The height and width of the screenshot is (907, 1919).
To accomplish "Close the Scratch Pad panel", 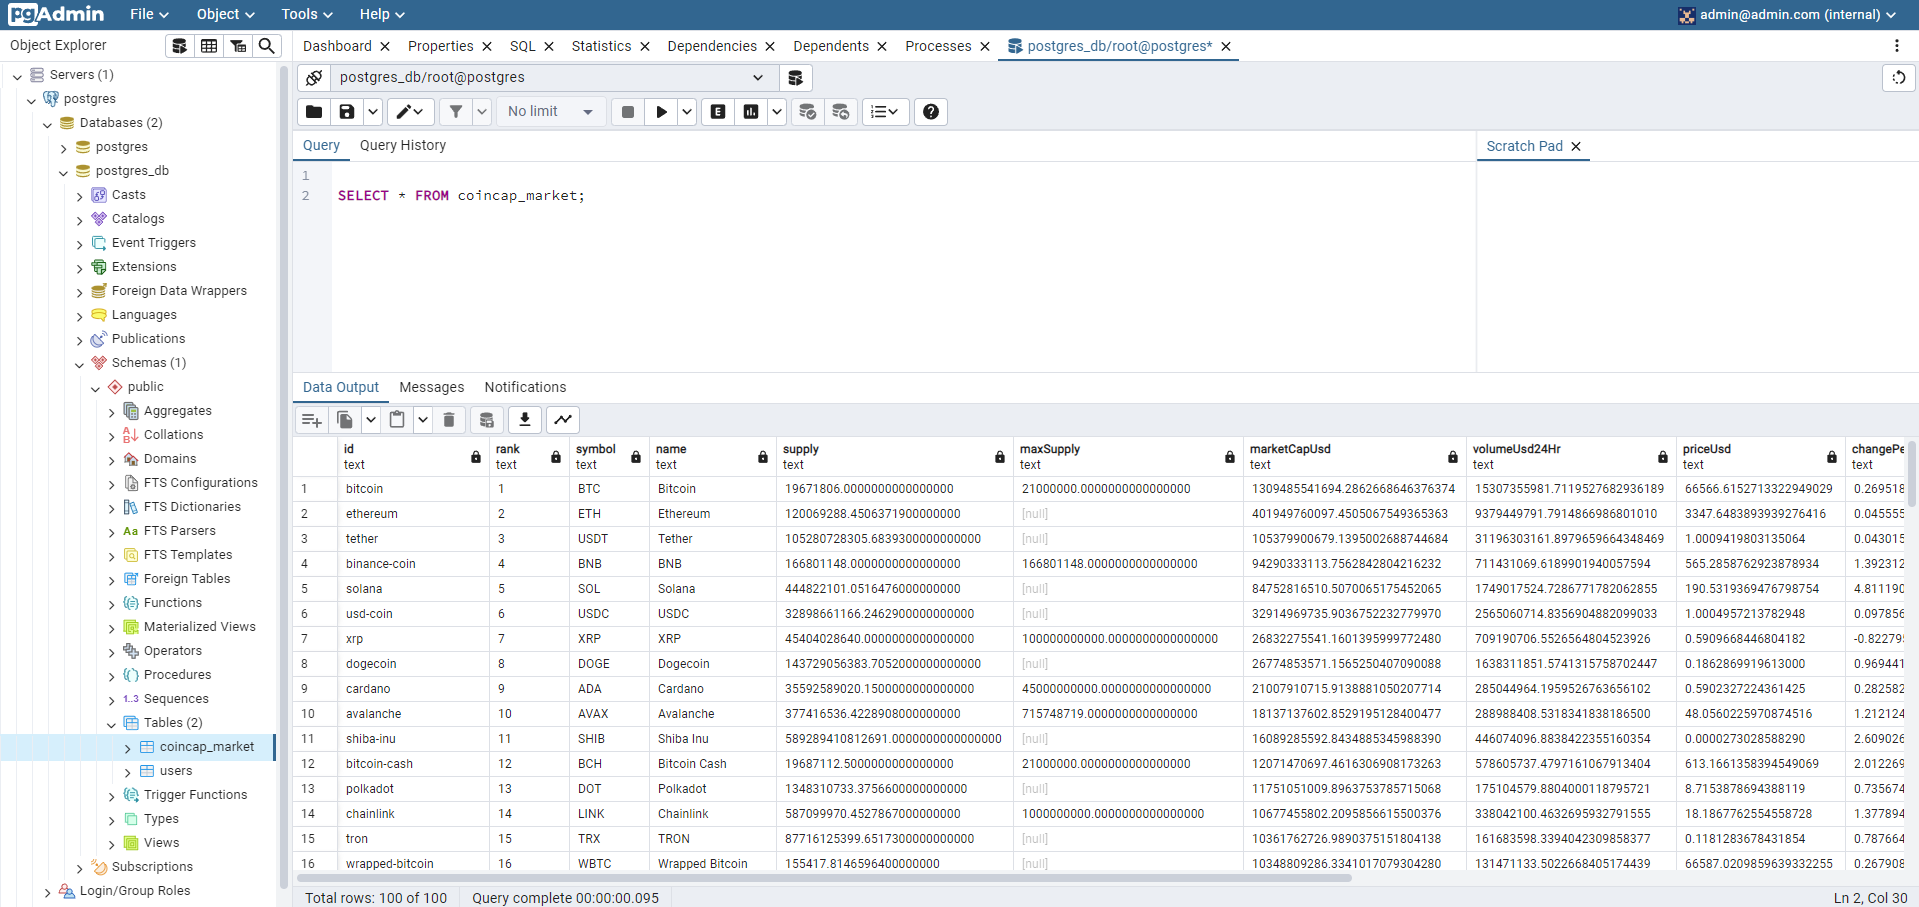I will click(1576, 146).
